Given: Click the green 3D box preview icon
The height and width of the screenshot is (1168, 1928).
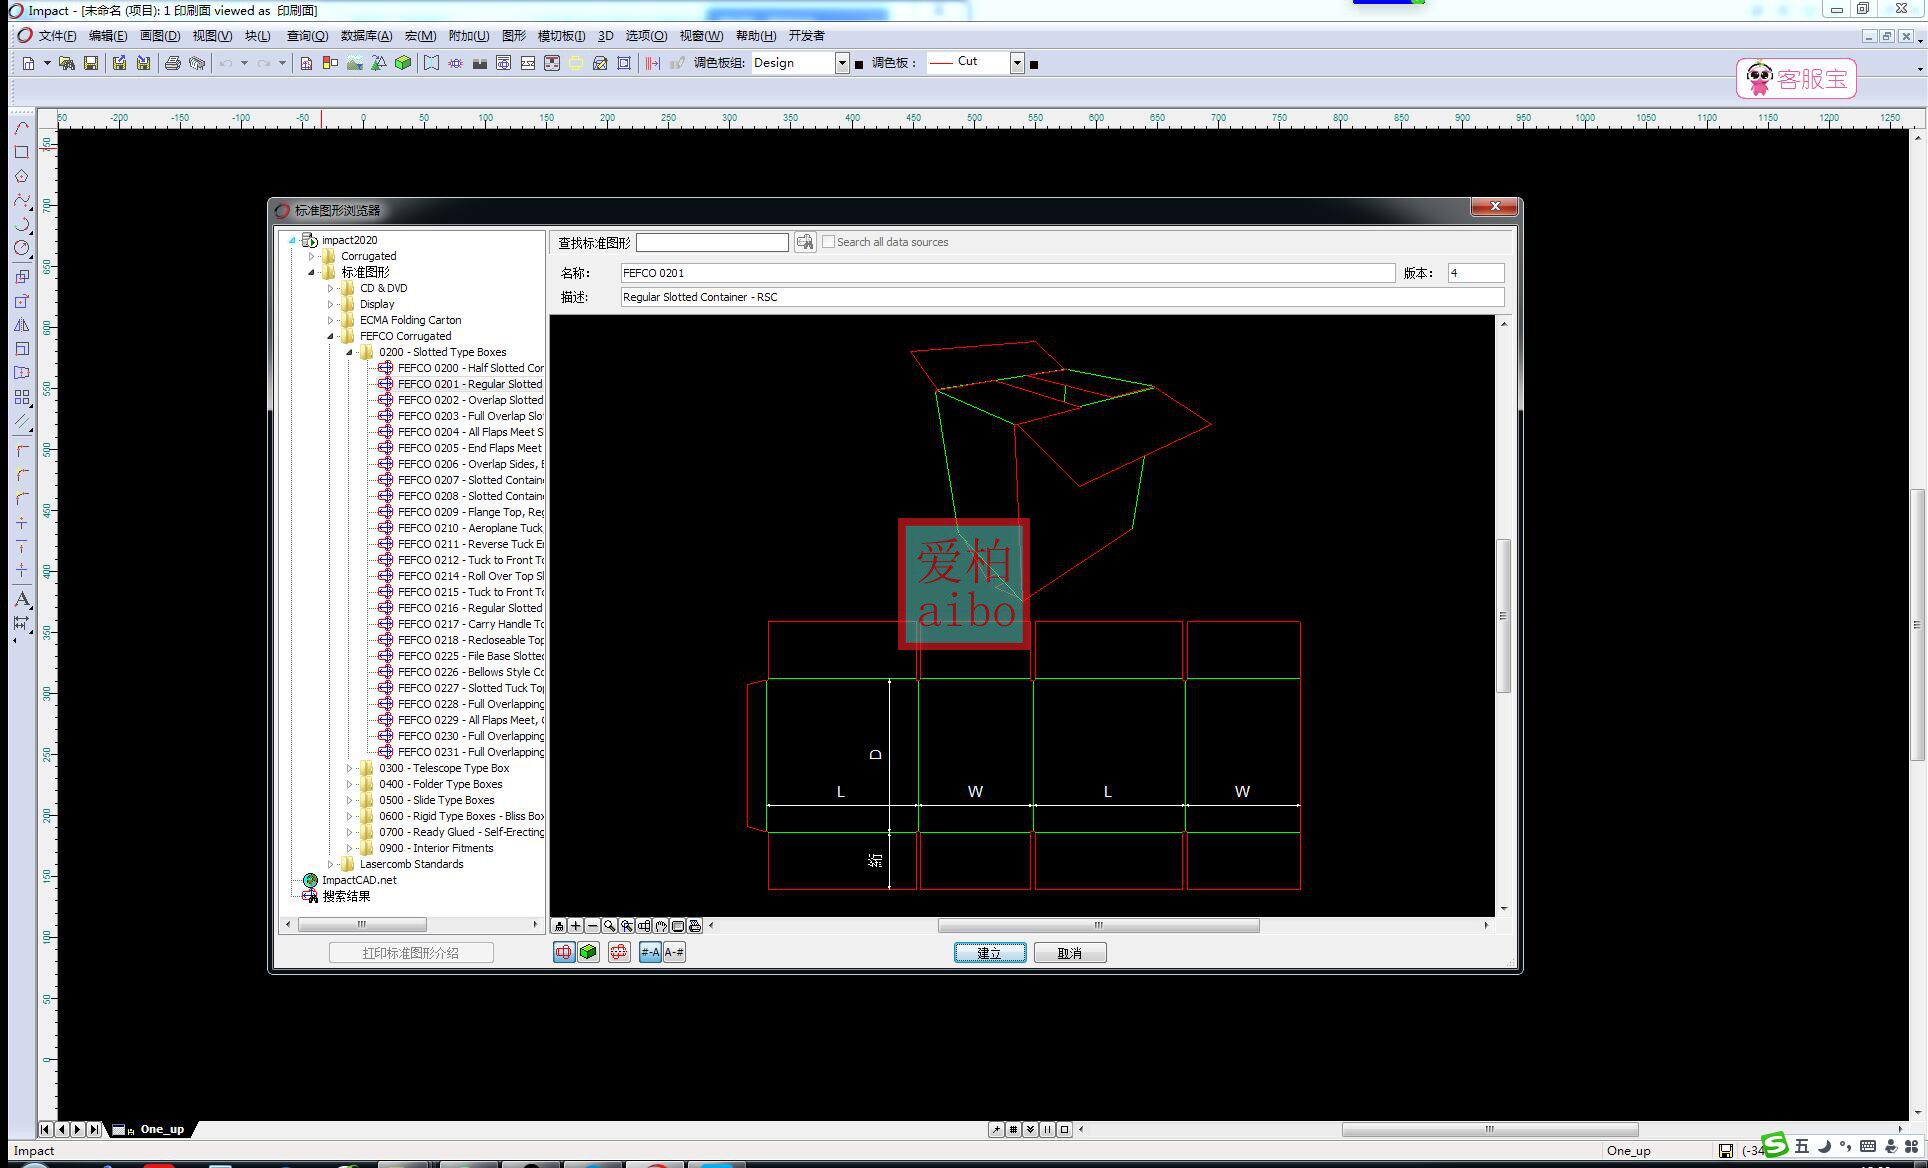Looking at the screenshot, I should tap(588, 952).
